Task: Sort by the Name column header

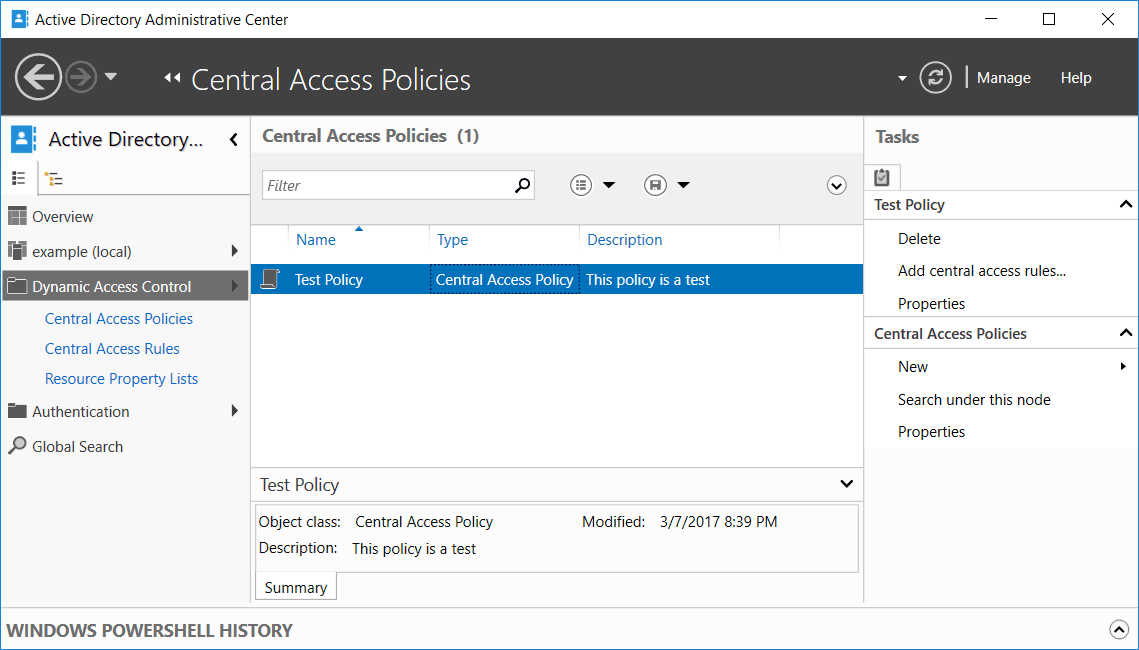Action: pos(316,240)
